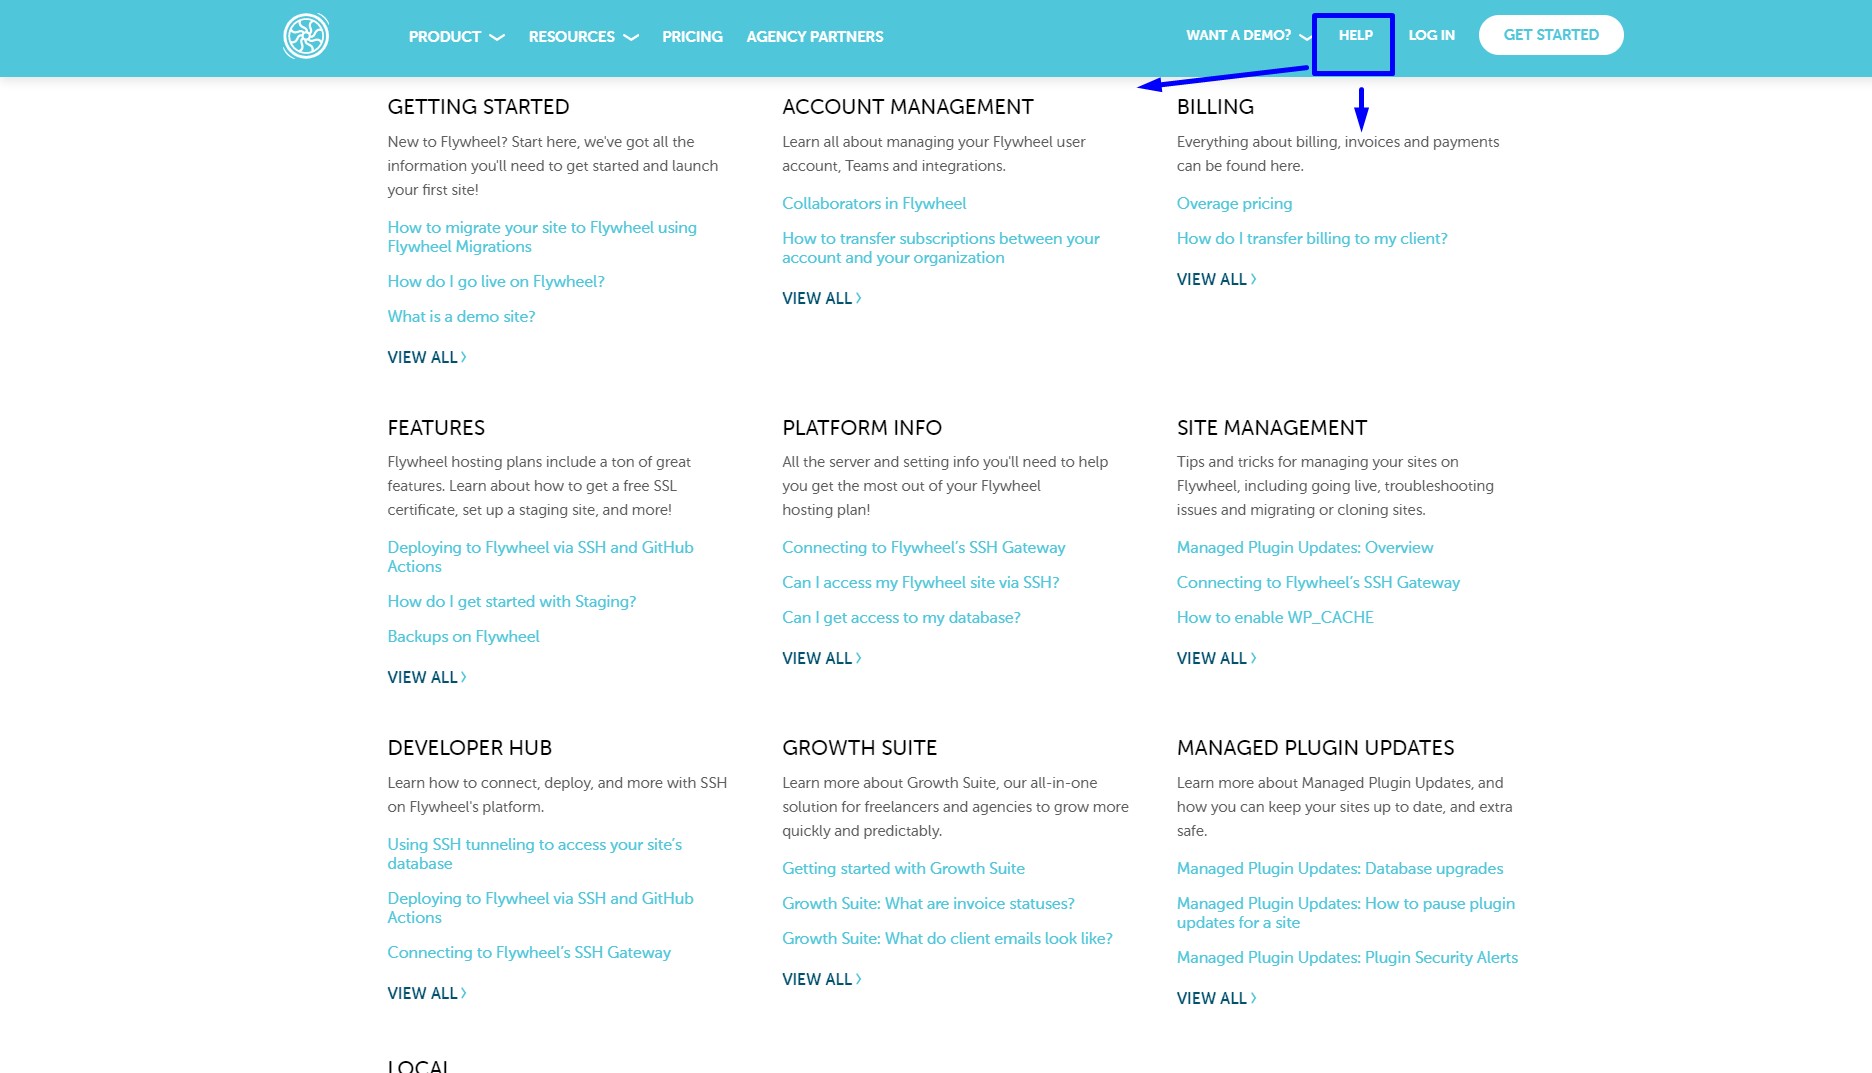This screenshot has width=1872, height=1073.
Task: Open 'Getting started with Growth Suite' article
Action: pyautogui.click(x=903, y=869)
